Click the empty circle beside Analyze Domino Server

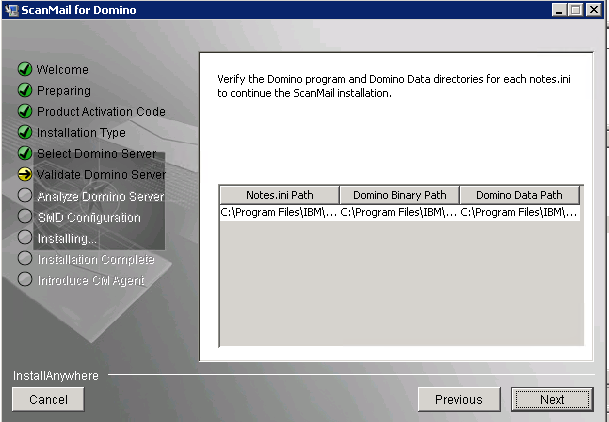pyautogui.click(x=25, y=196)
